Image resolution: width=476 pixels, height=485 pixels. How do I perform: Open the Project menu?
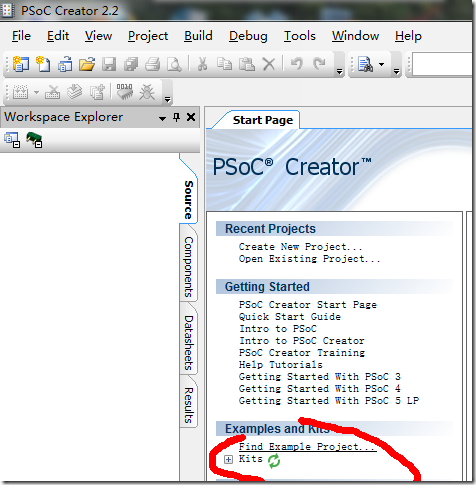pos(148,36)
